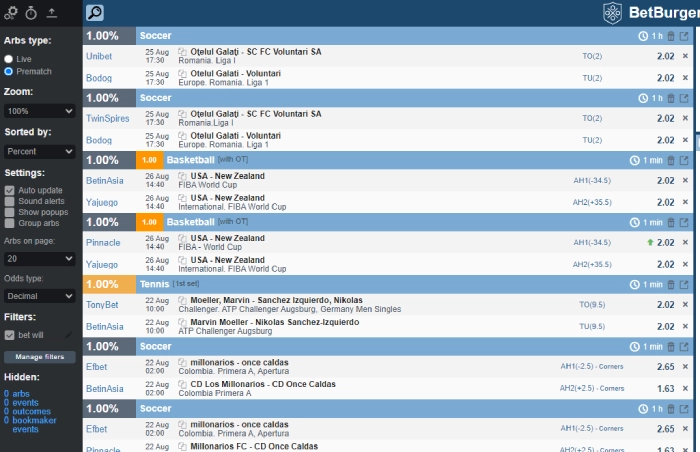Open the Odds type Decimal dropdown
Screen dimensions: 700x452
[39, 296]
